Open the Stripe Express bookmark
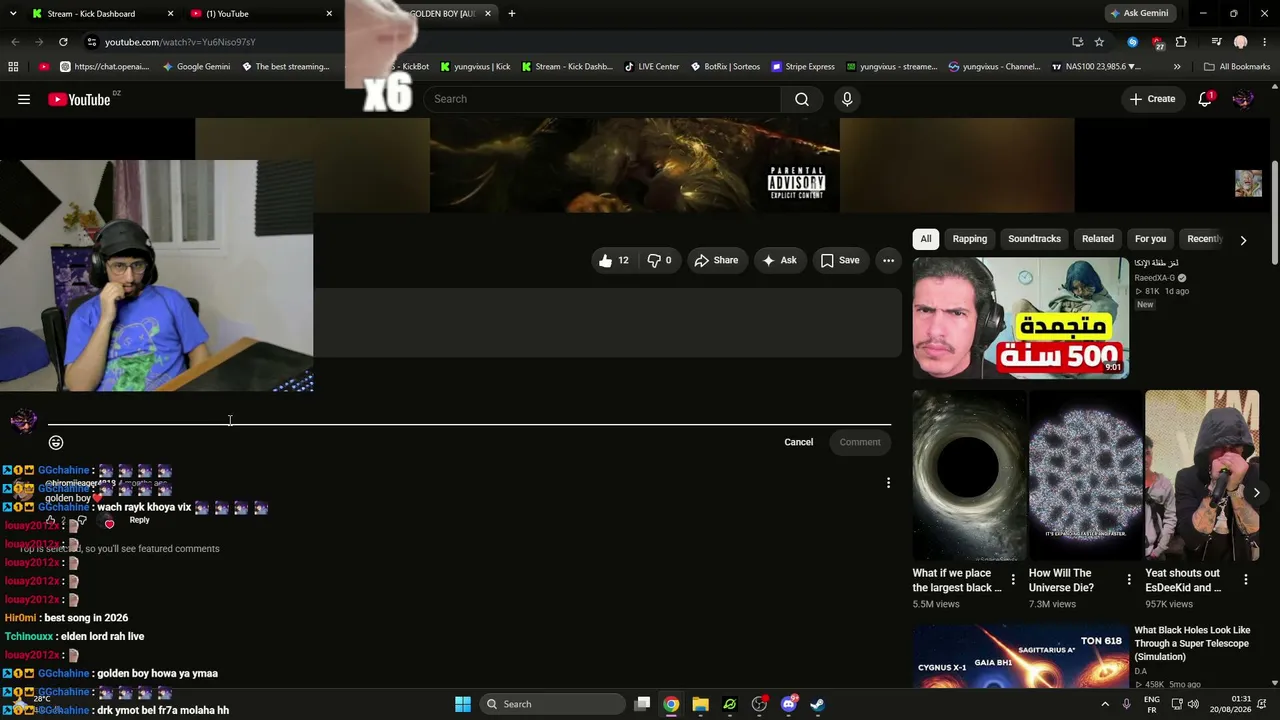 (802, 67)
